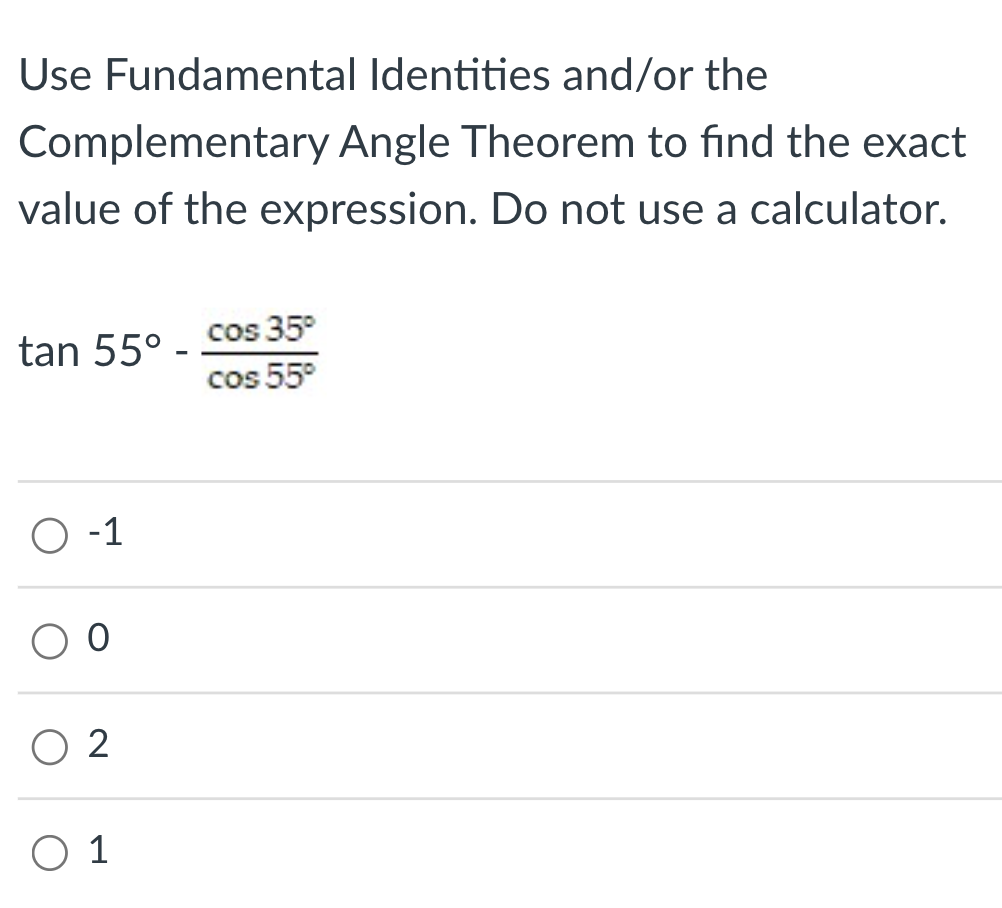Viewport: 1002px width, 908px height.
Task: Click the divider line above answer 1
Action: tap(500, 800)
